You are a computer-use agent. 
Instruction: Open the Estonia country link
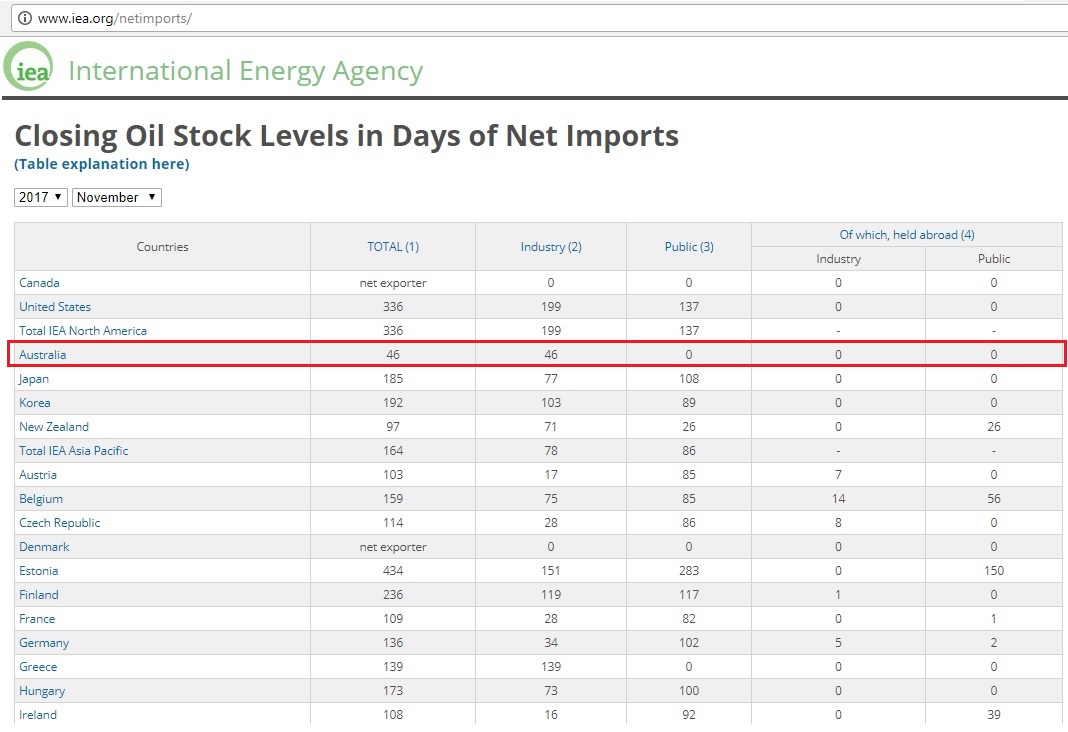tap(39, 571)
